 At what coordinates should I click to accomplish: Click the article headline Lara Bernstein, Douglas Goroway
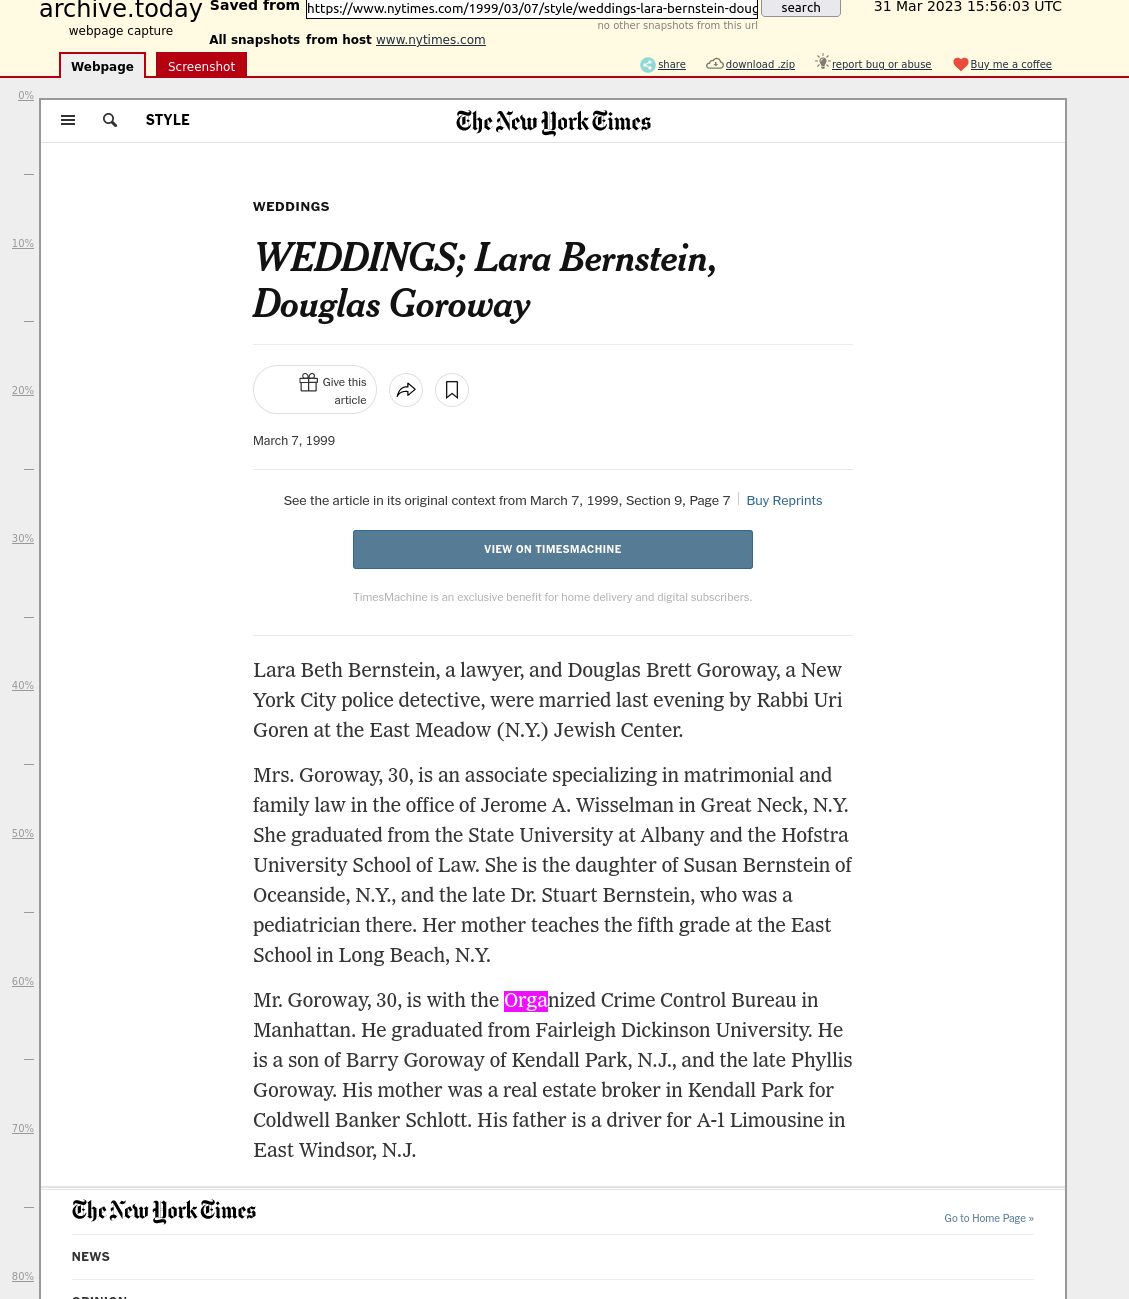[485, 281]
